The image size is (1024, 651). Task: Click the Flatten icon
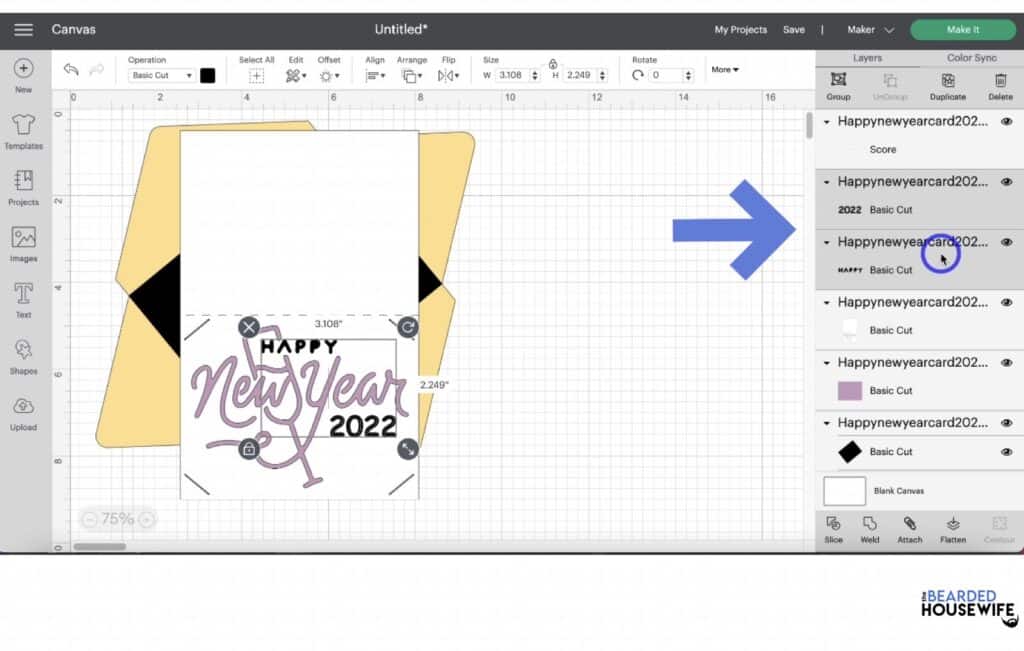(x=952, y=530)
